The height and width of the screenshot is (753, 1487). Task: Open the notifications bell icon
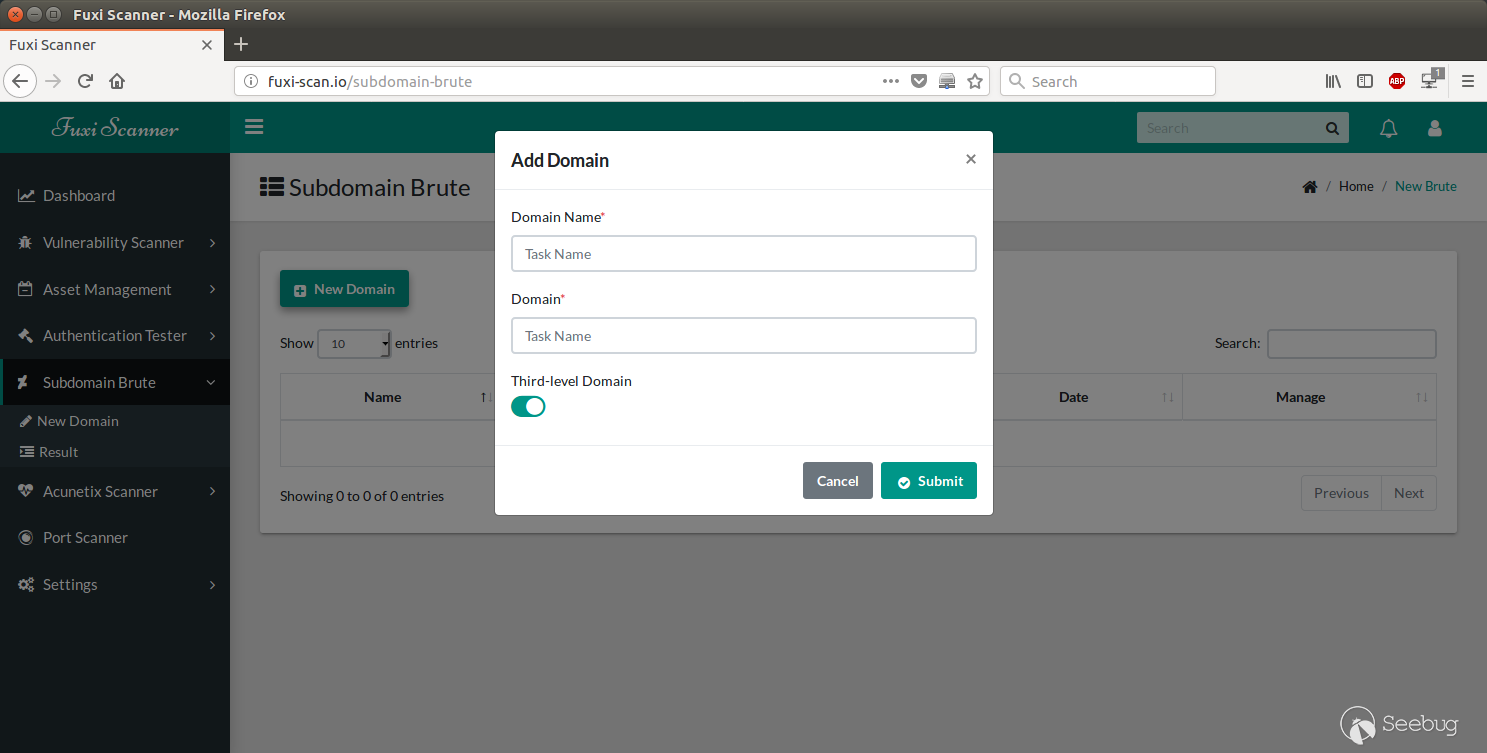1388,128
